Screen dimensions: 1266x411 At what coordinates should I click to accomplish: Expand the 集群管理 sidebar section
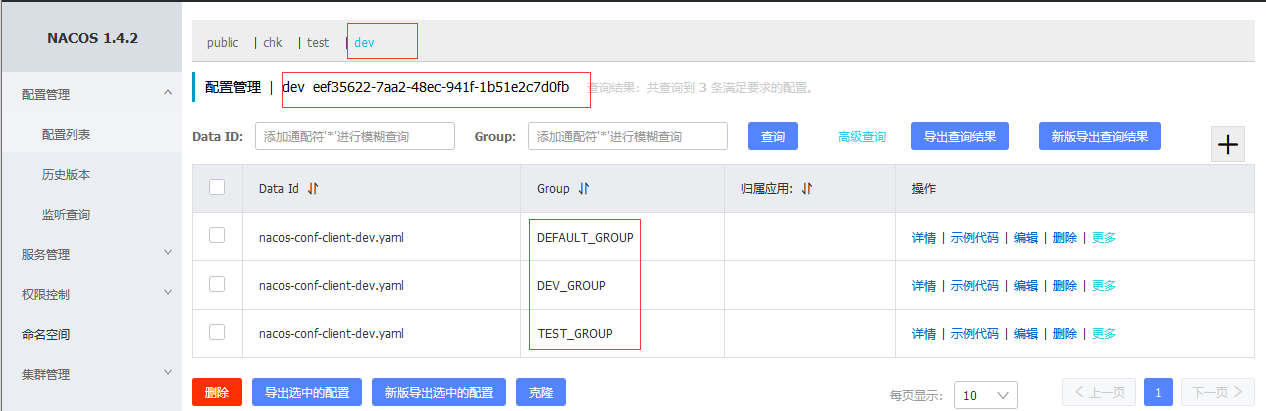click(168, 373)
